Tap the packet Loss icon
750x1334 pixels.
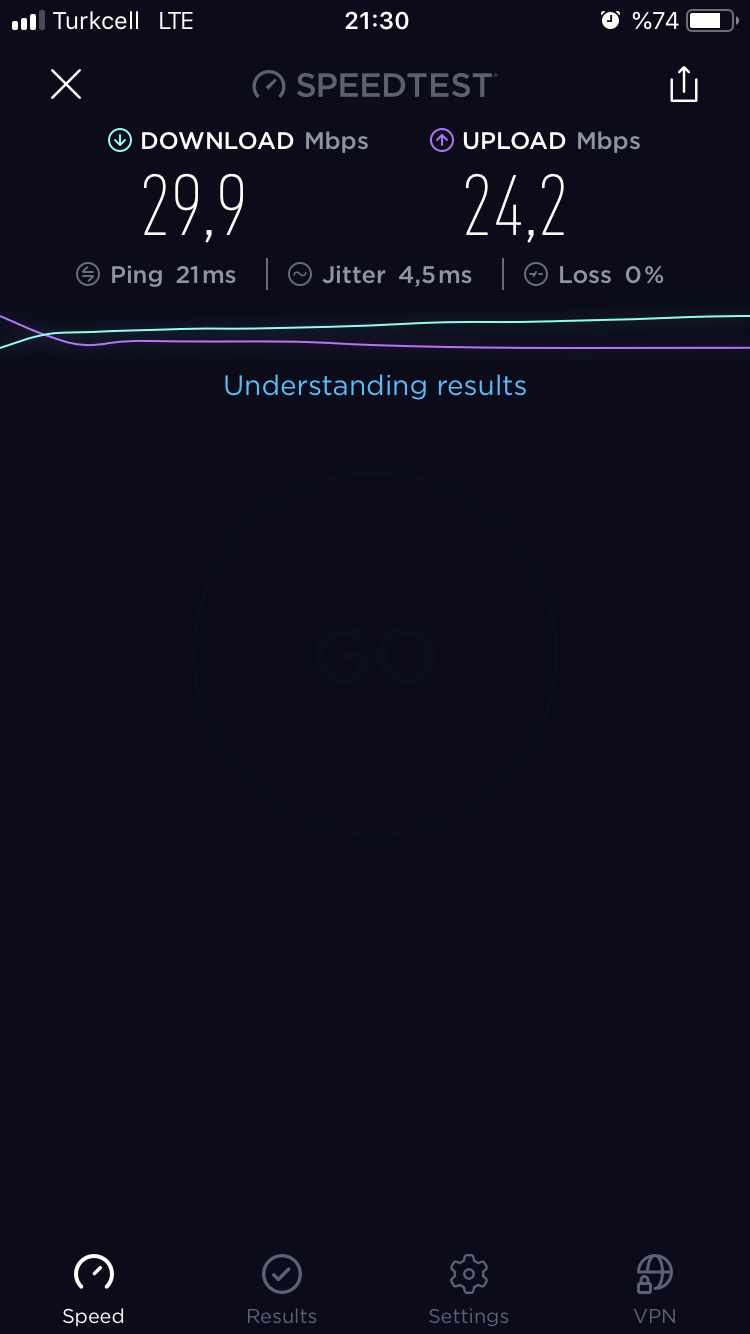click(x=536, y=275)
